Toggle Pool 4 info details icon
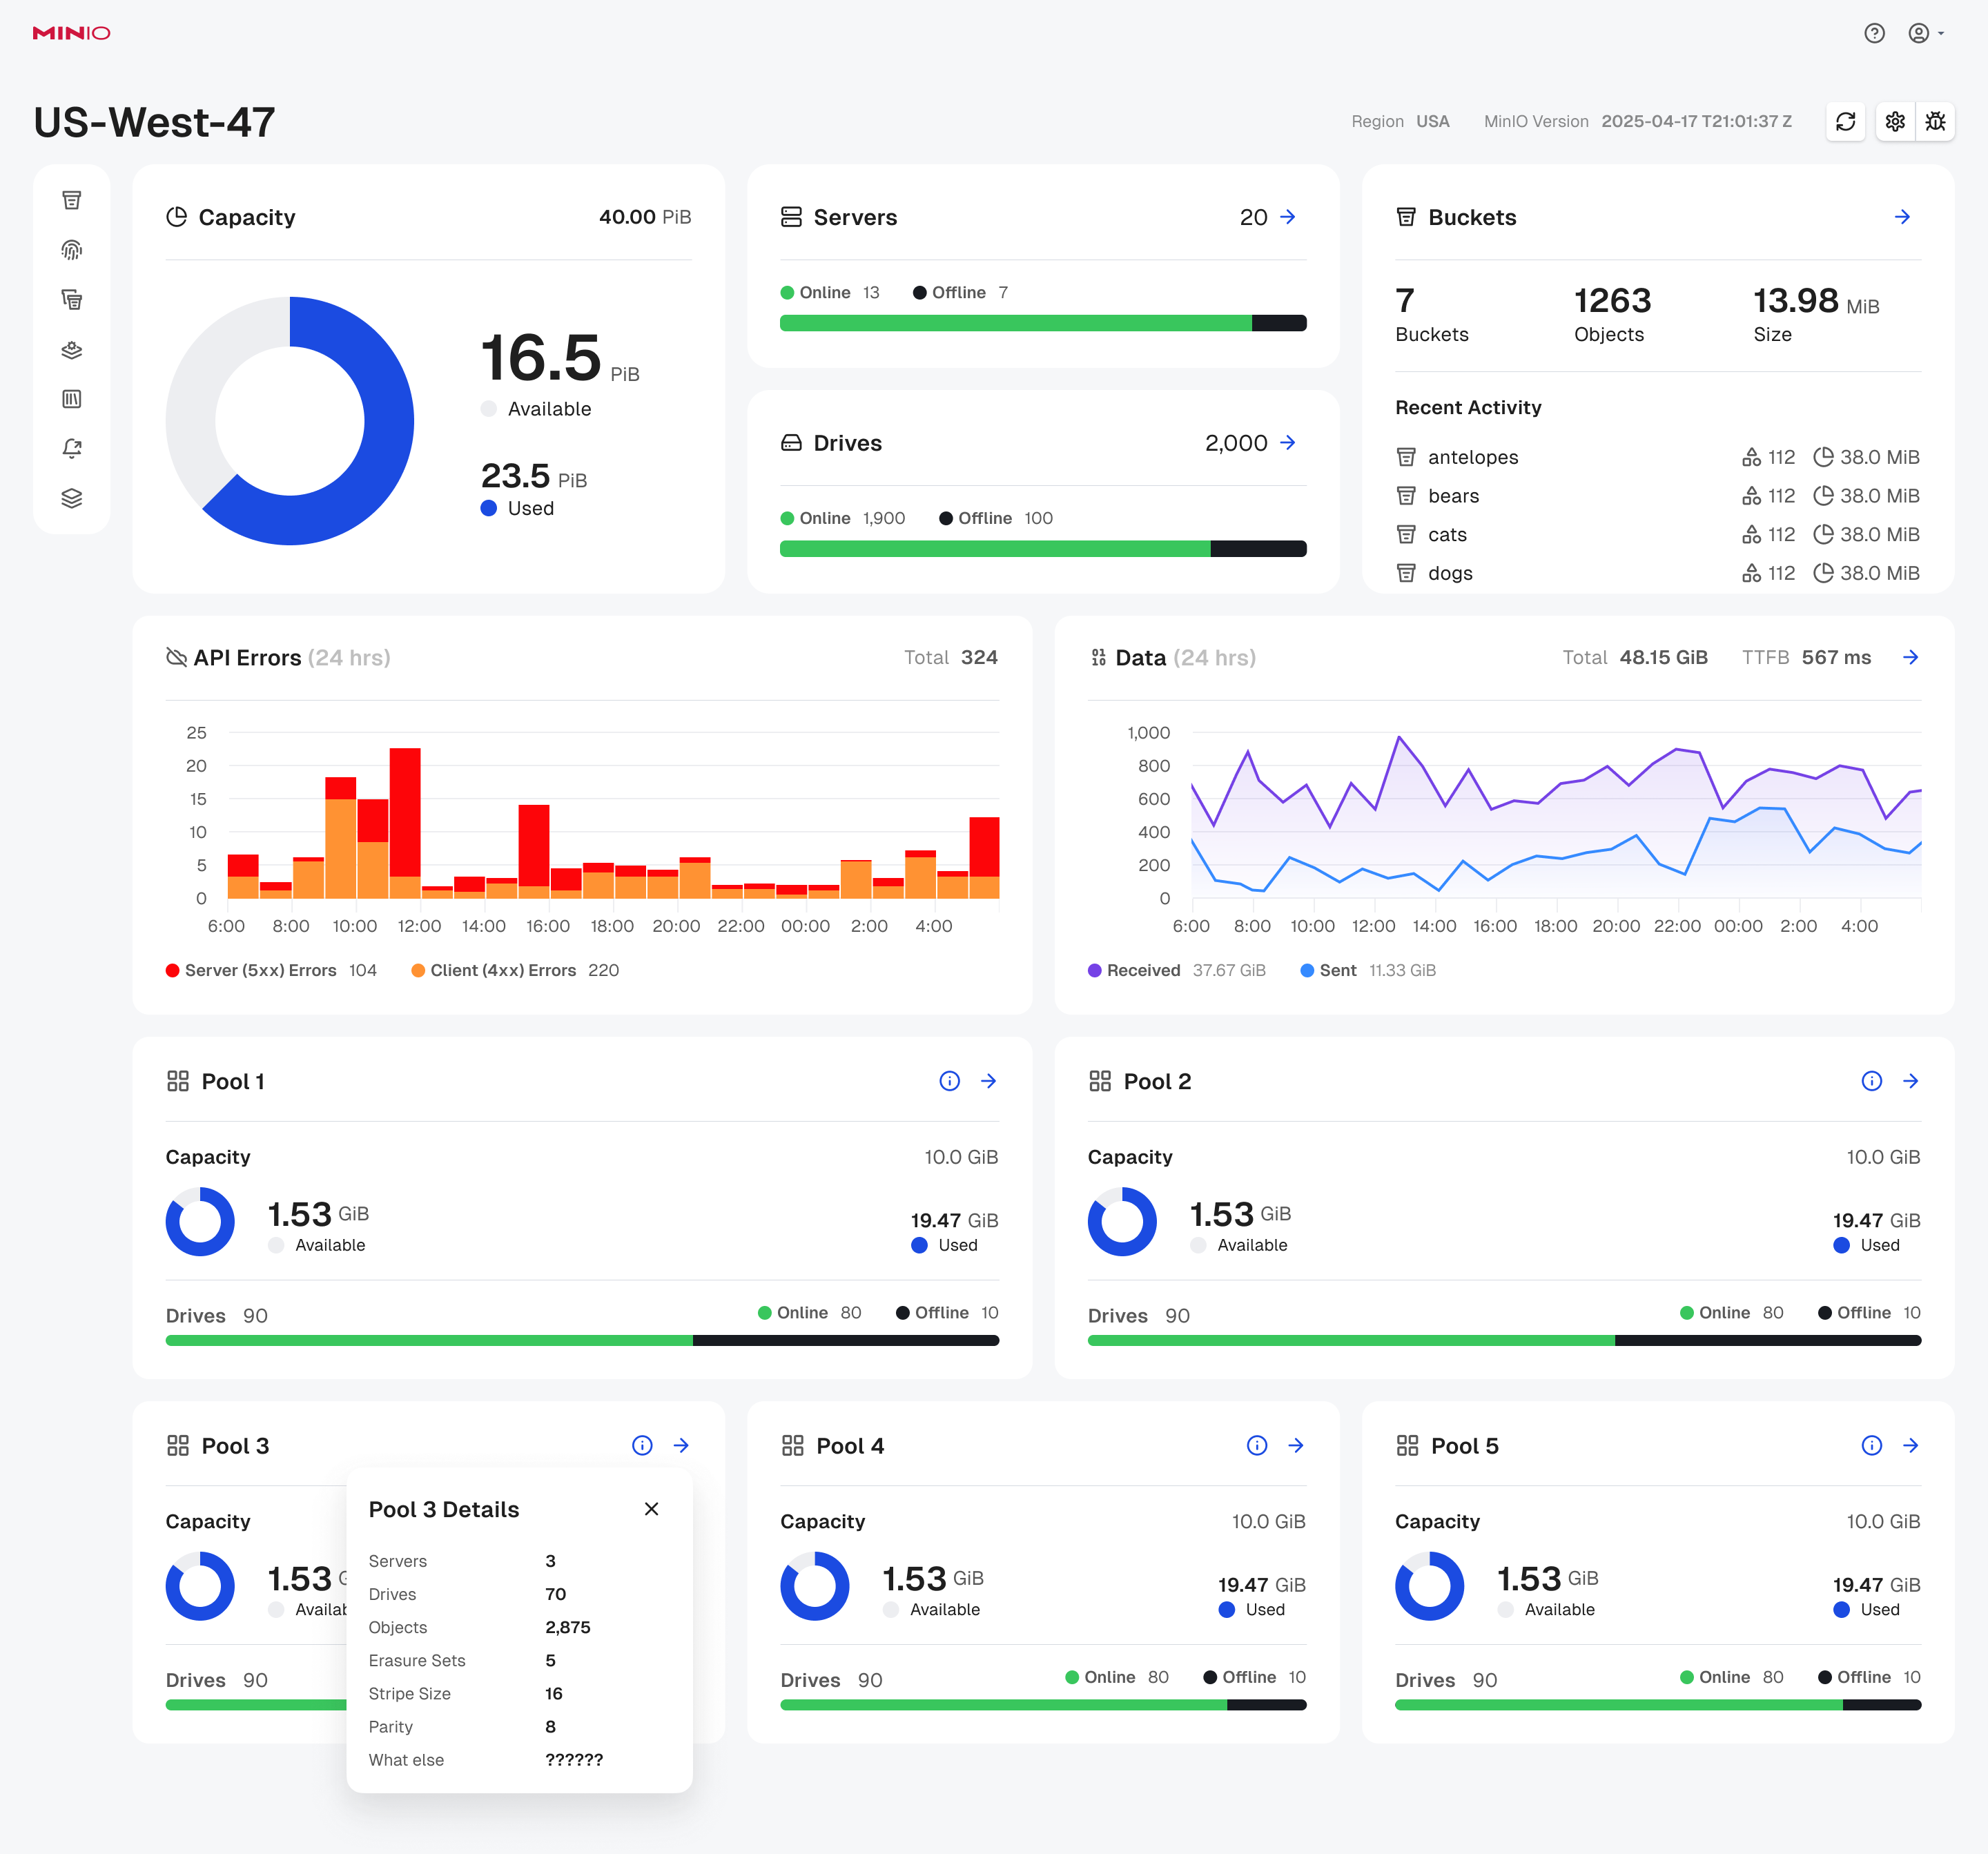 (x=1256, y=1445)
